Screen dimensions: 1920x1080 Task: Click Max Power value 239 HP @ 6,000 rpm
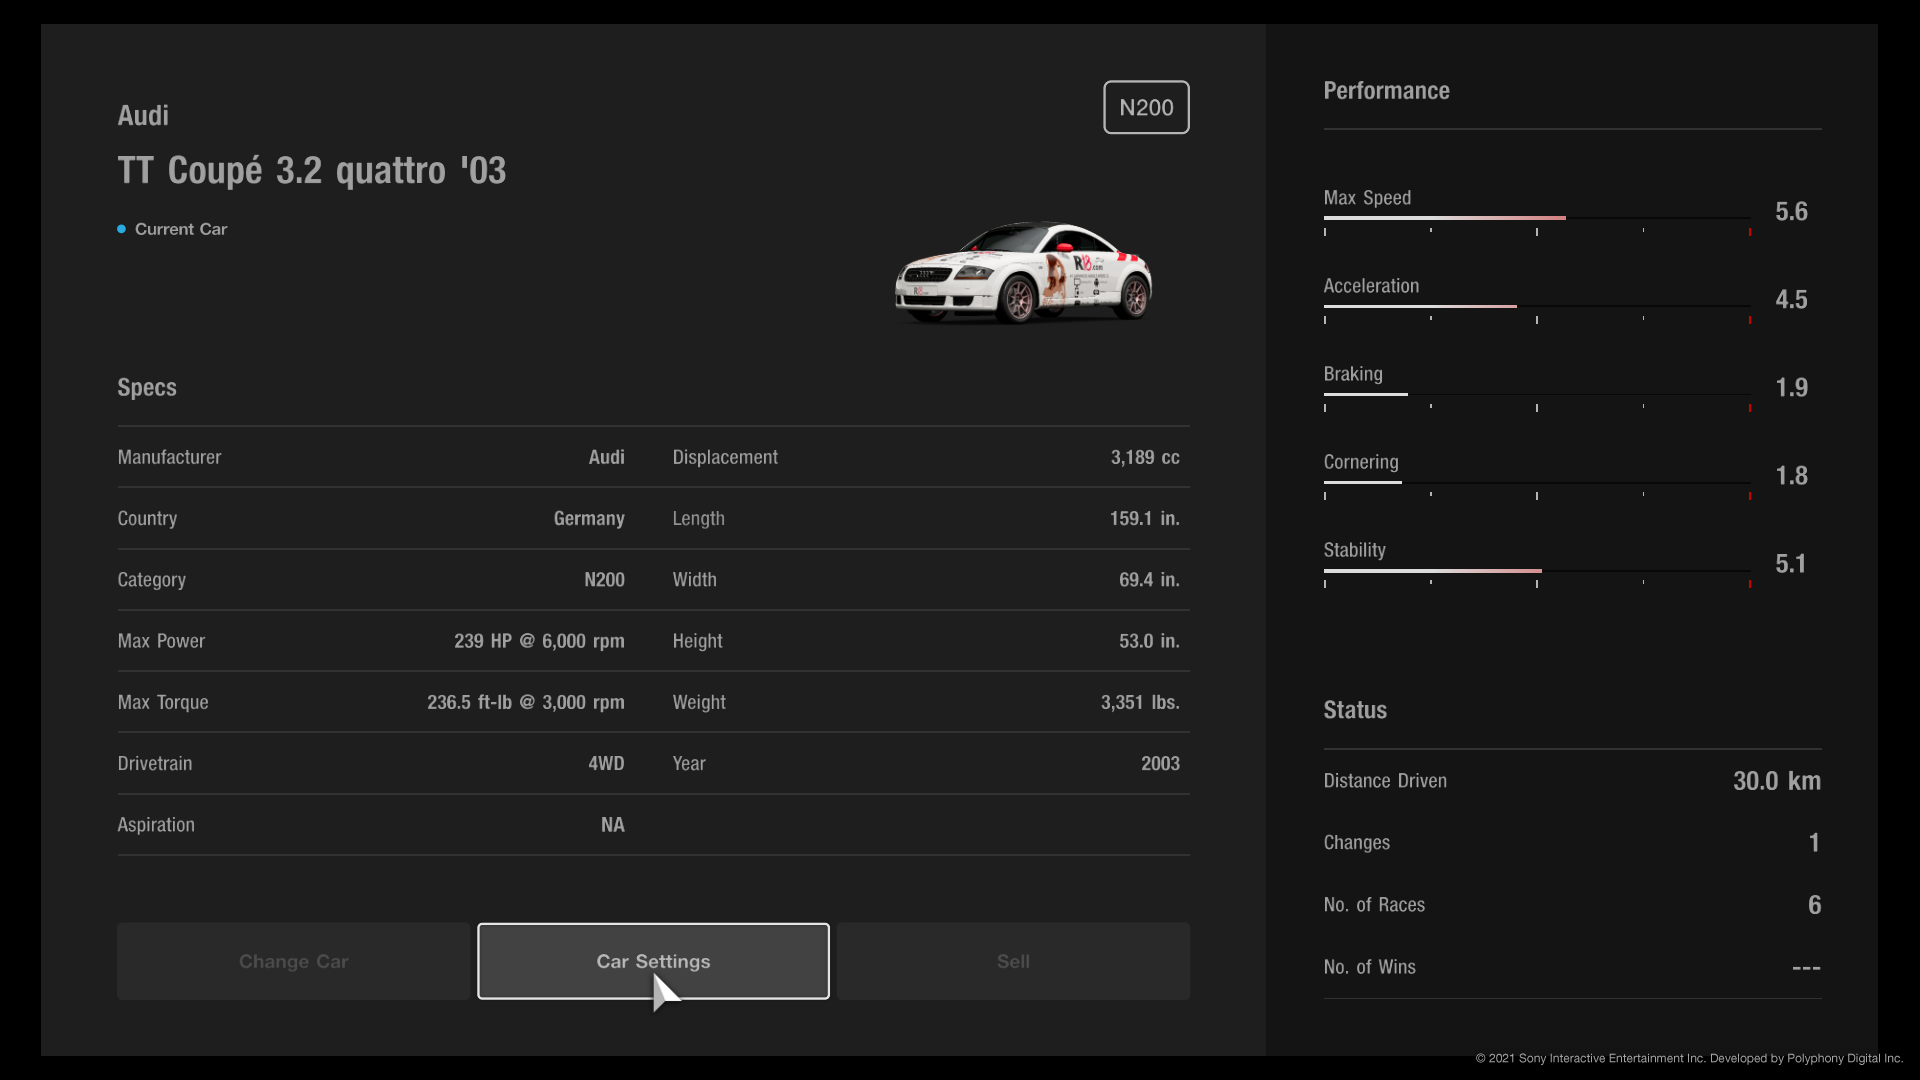point(539,641)
